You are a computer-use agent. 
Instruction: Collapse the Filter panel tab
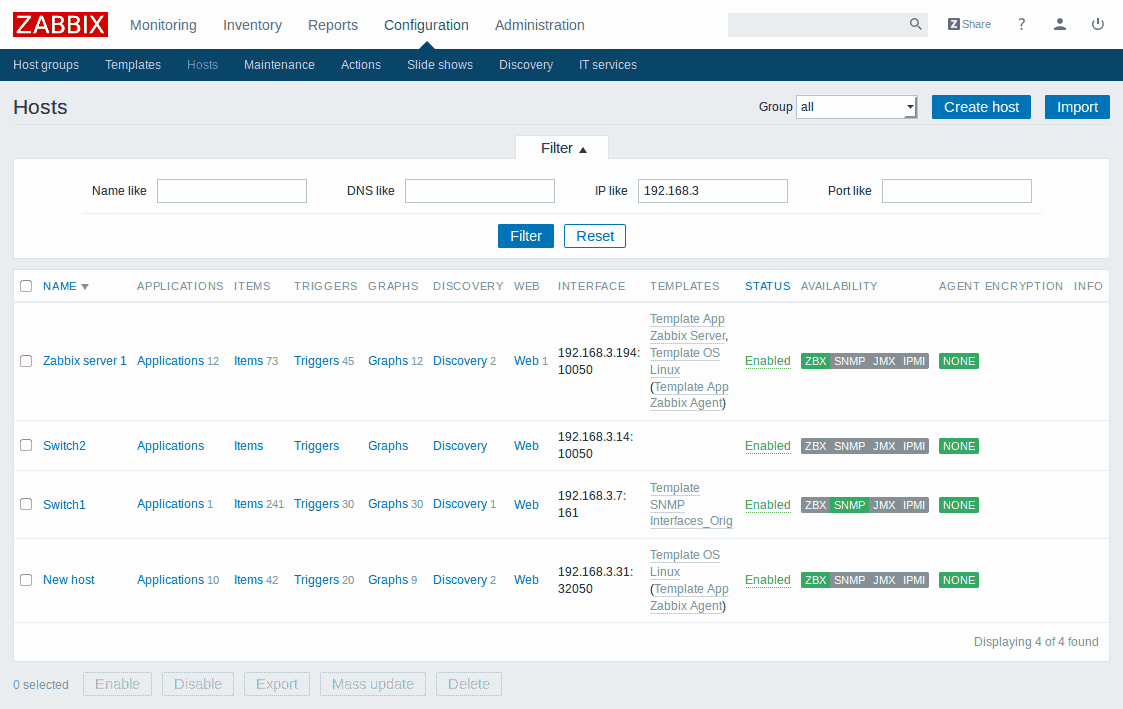pyautogui.click(x=563, y=148)
